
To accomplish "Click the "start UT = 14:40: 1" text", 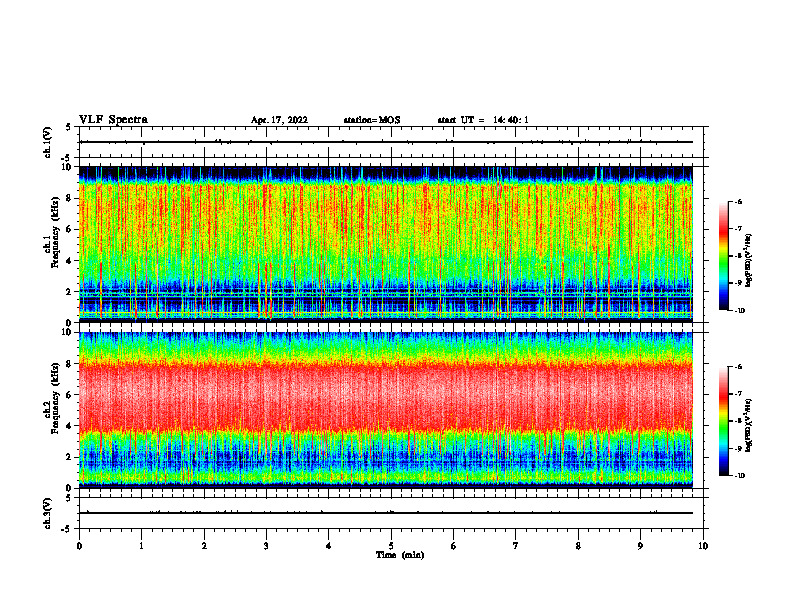I will coord(483,120).
